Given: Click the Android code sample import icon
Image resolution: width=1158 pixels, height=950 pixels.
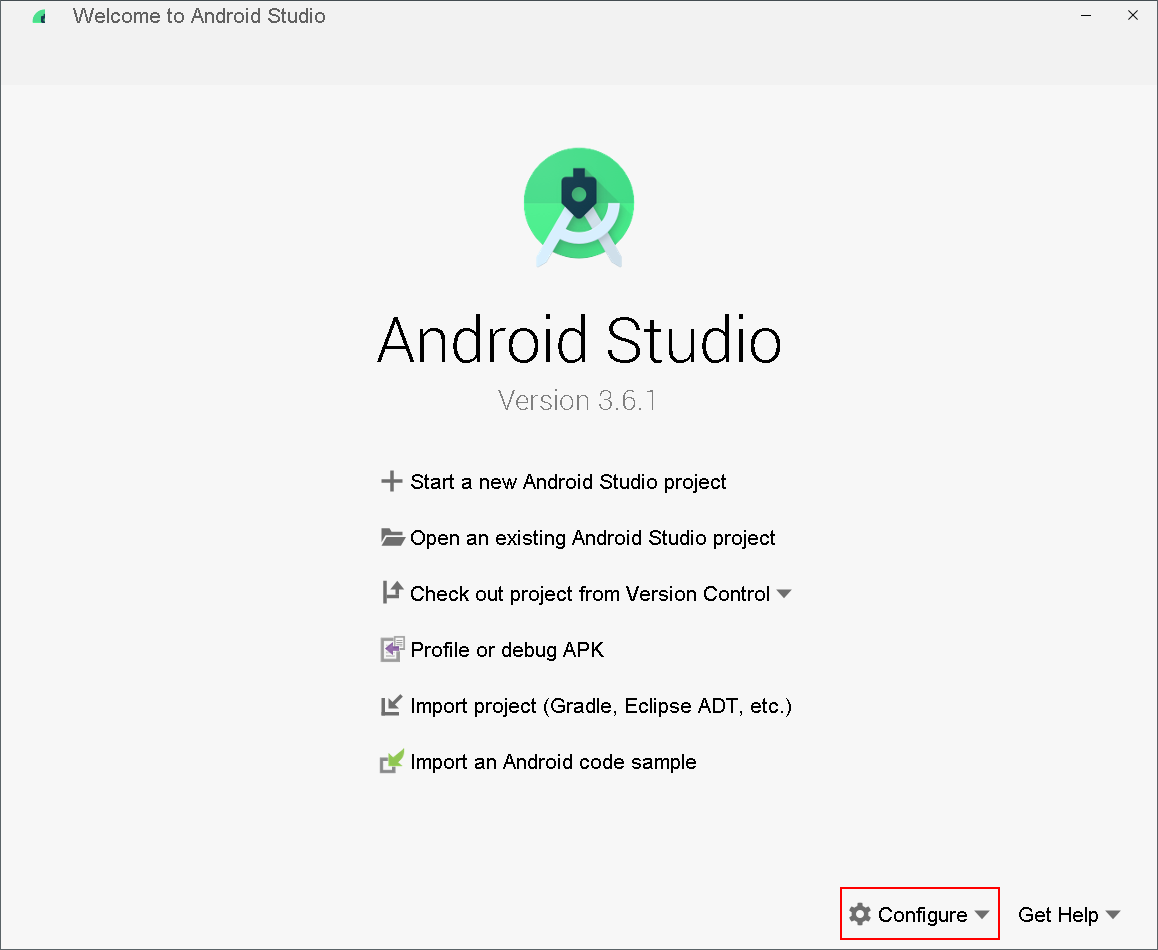Looking at the screenshot, I should [x=392, y=762].
